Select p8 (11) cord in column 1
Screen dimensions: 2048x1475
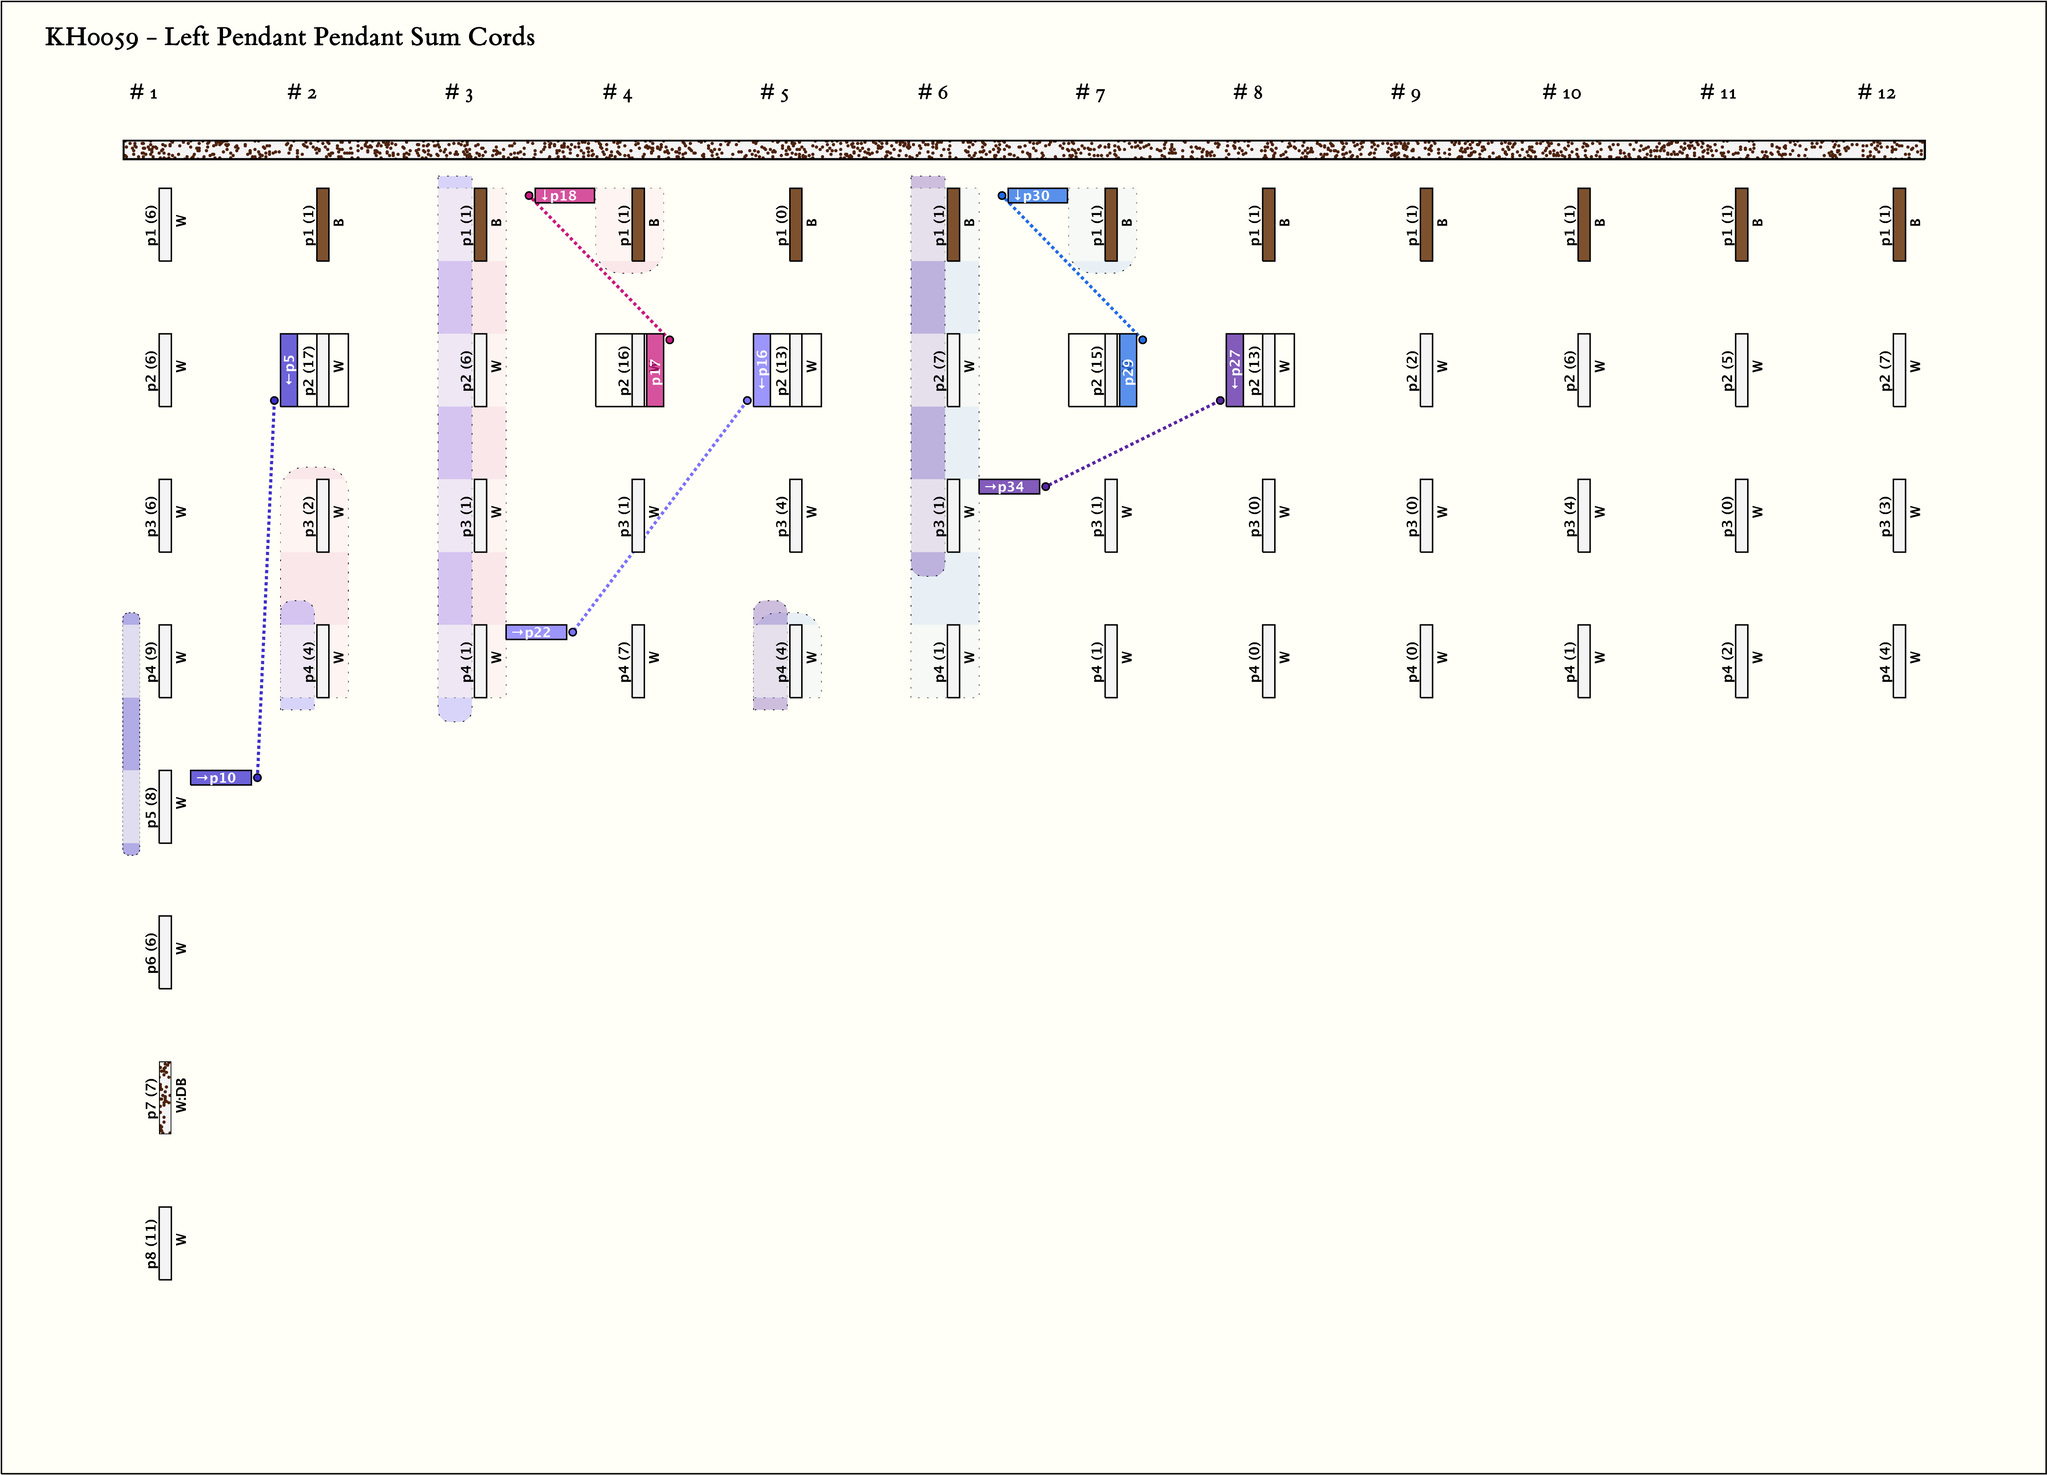165,1243
